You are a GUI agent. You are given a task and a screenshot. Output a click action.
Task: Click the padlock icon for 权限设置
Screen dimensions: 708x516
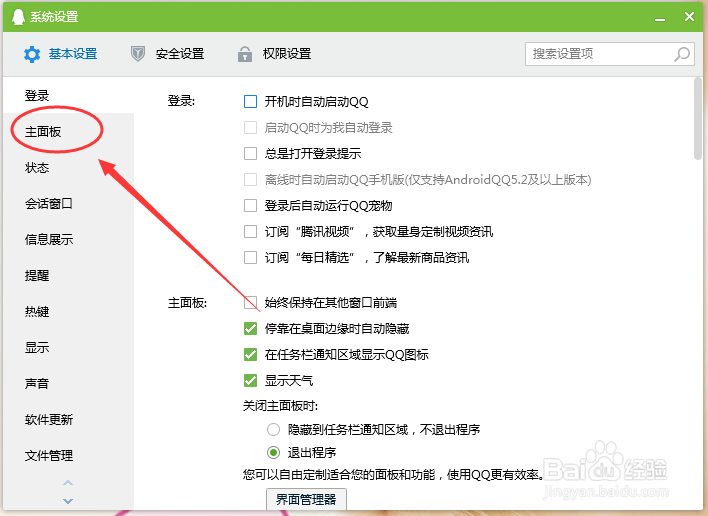point(245,54)
